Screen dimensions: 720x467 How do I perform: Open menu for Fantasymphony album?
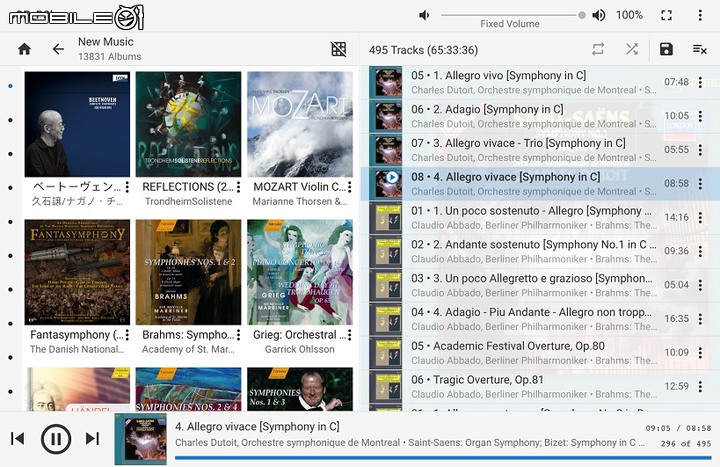127,335
